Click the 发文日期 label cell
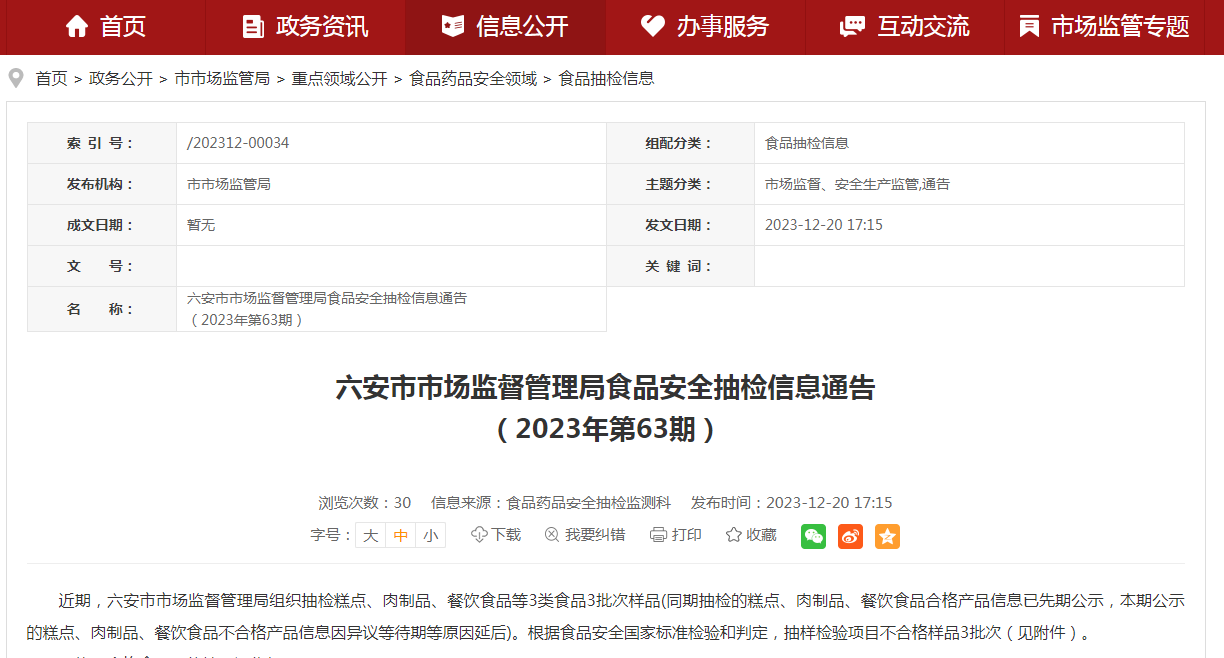 click(x=680, y=225)
